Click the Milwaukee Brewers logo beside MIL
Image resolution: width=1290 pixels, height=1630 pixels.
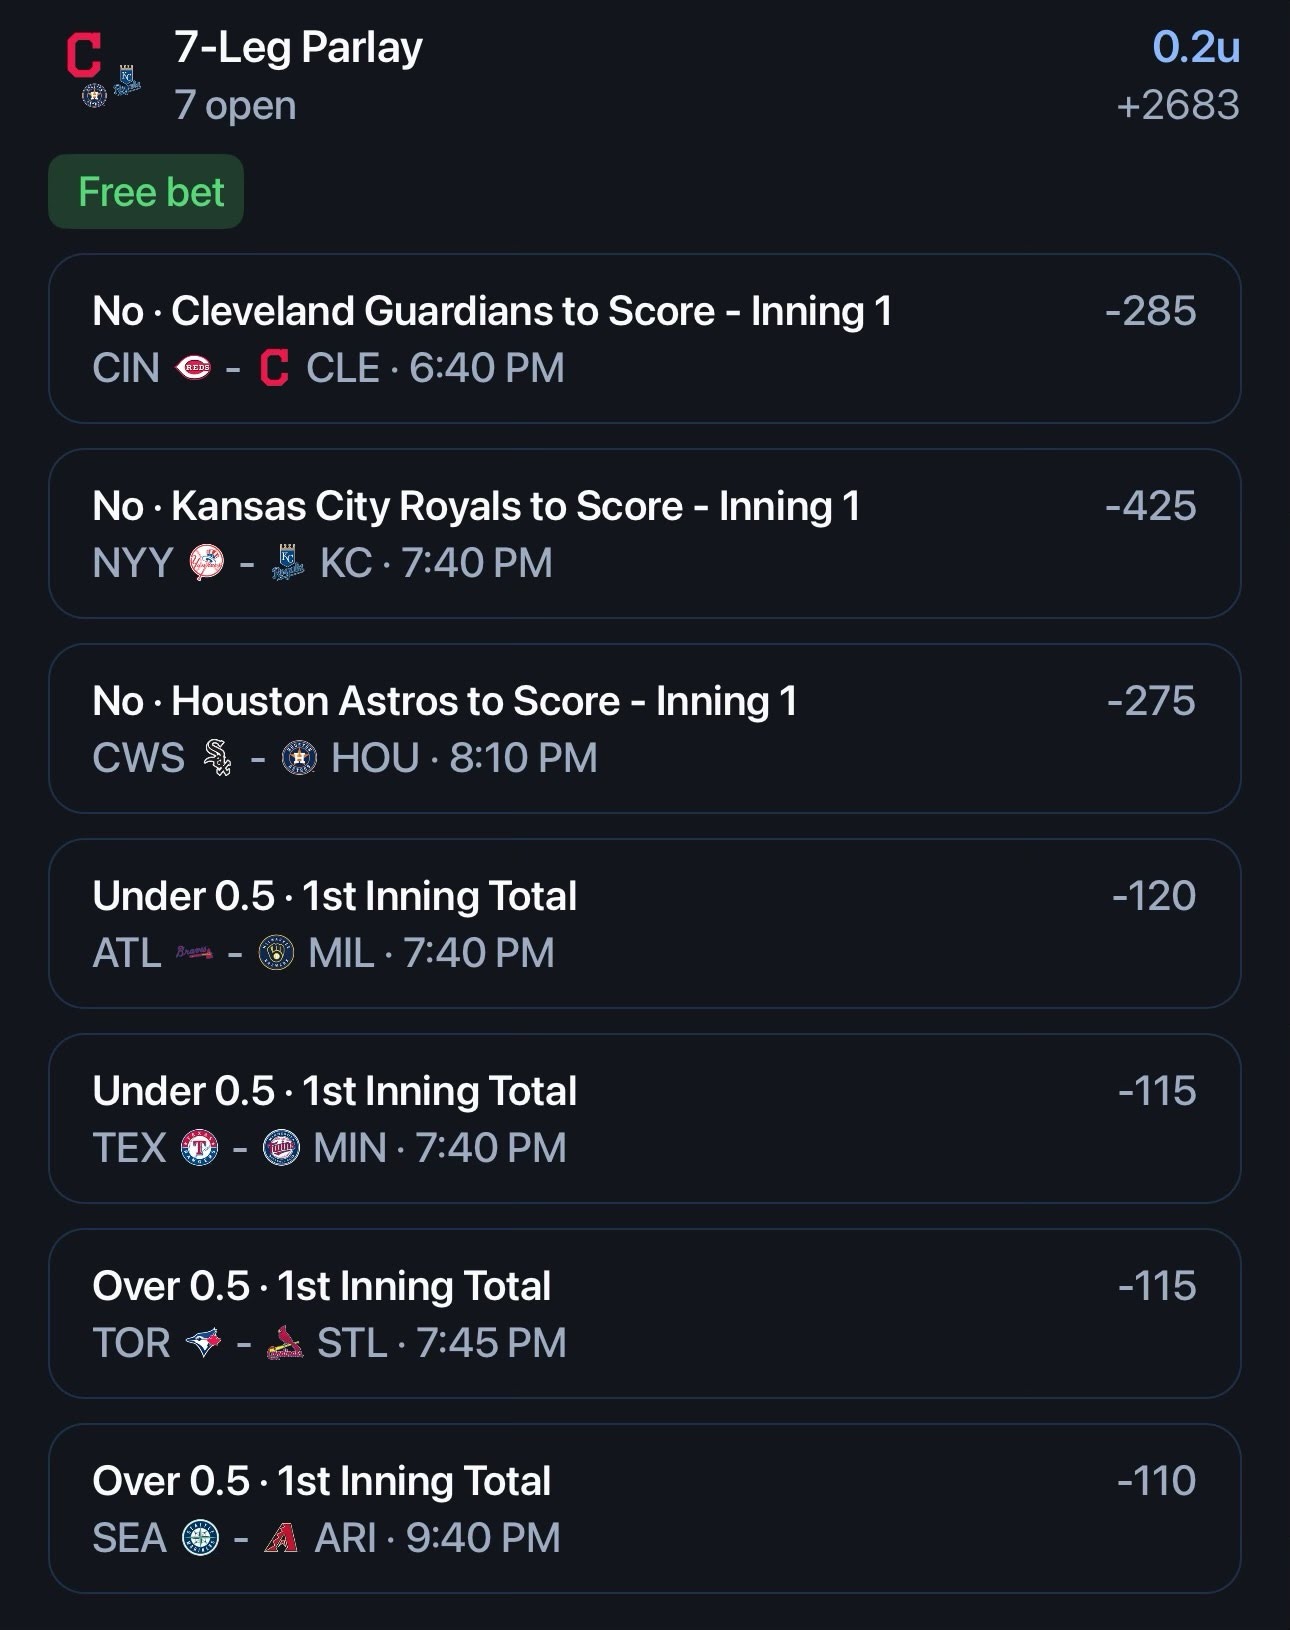click(276, 953)
